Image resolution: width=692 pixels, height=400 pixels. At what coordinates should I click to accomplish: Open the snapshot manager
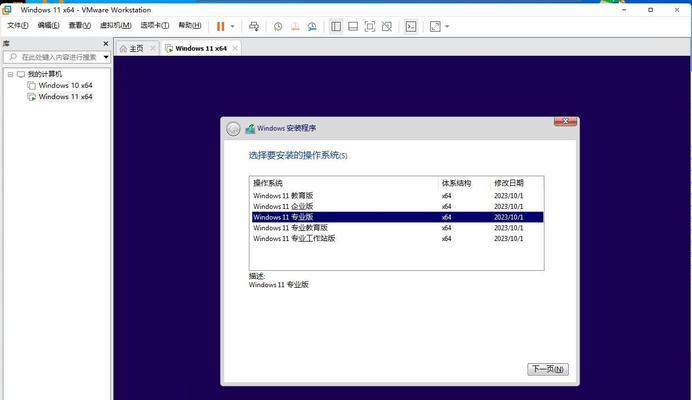coord(312,26)
